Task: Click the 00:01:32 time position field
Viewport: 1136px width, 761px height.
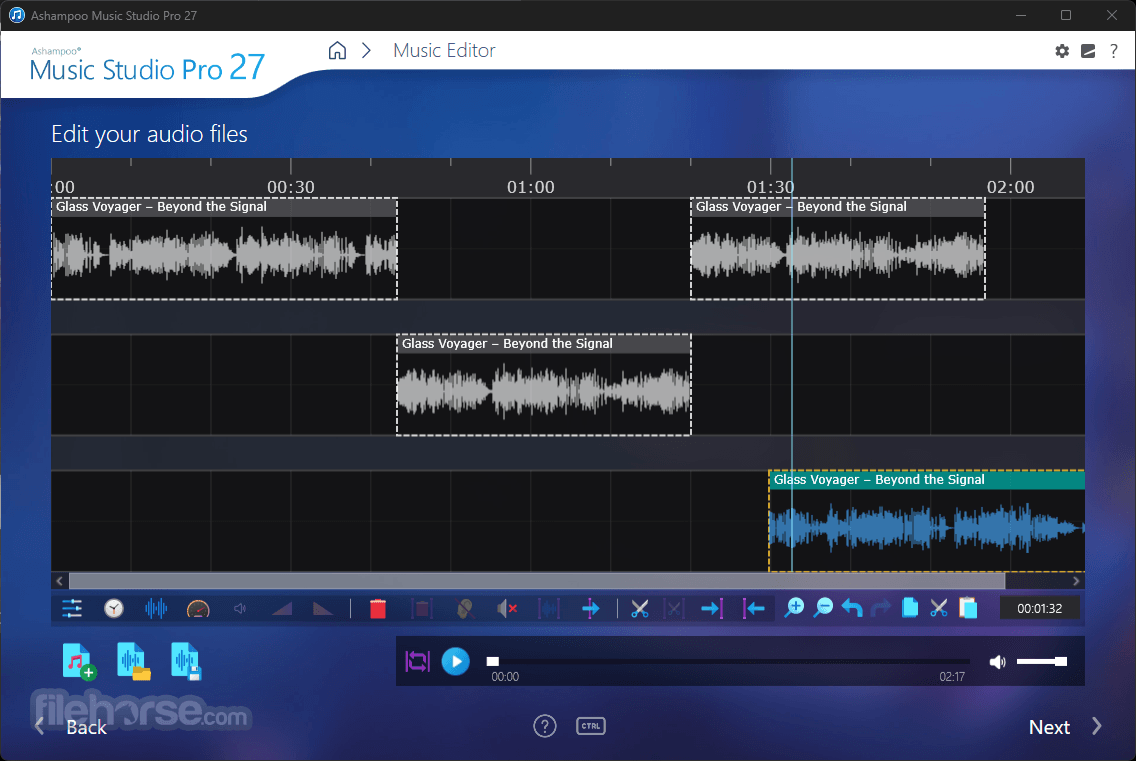Action: [x=1039, y=608]
